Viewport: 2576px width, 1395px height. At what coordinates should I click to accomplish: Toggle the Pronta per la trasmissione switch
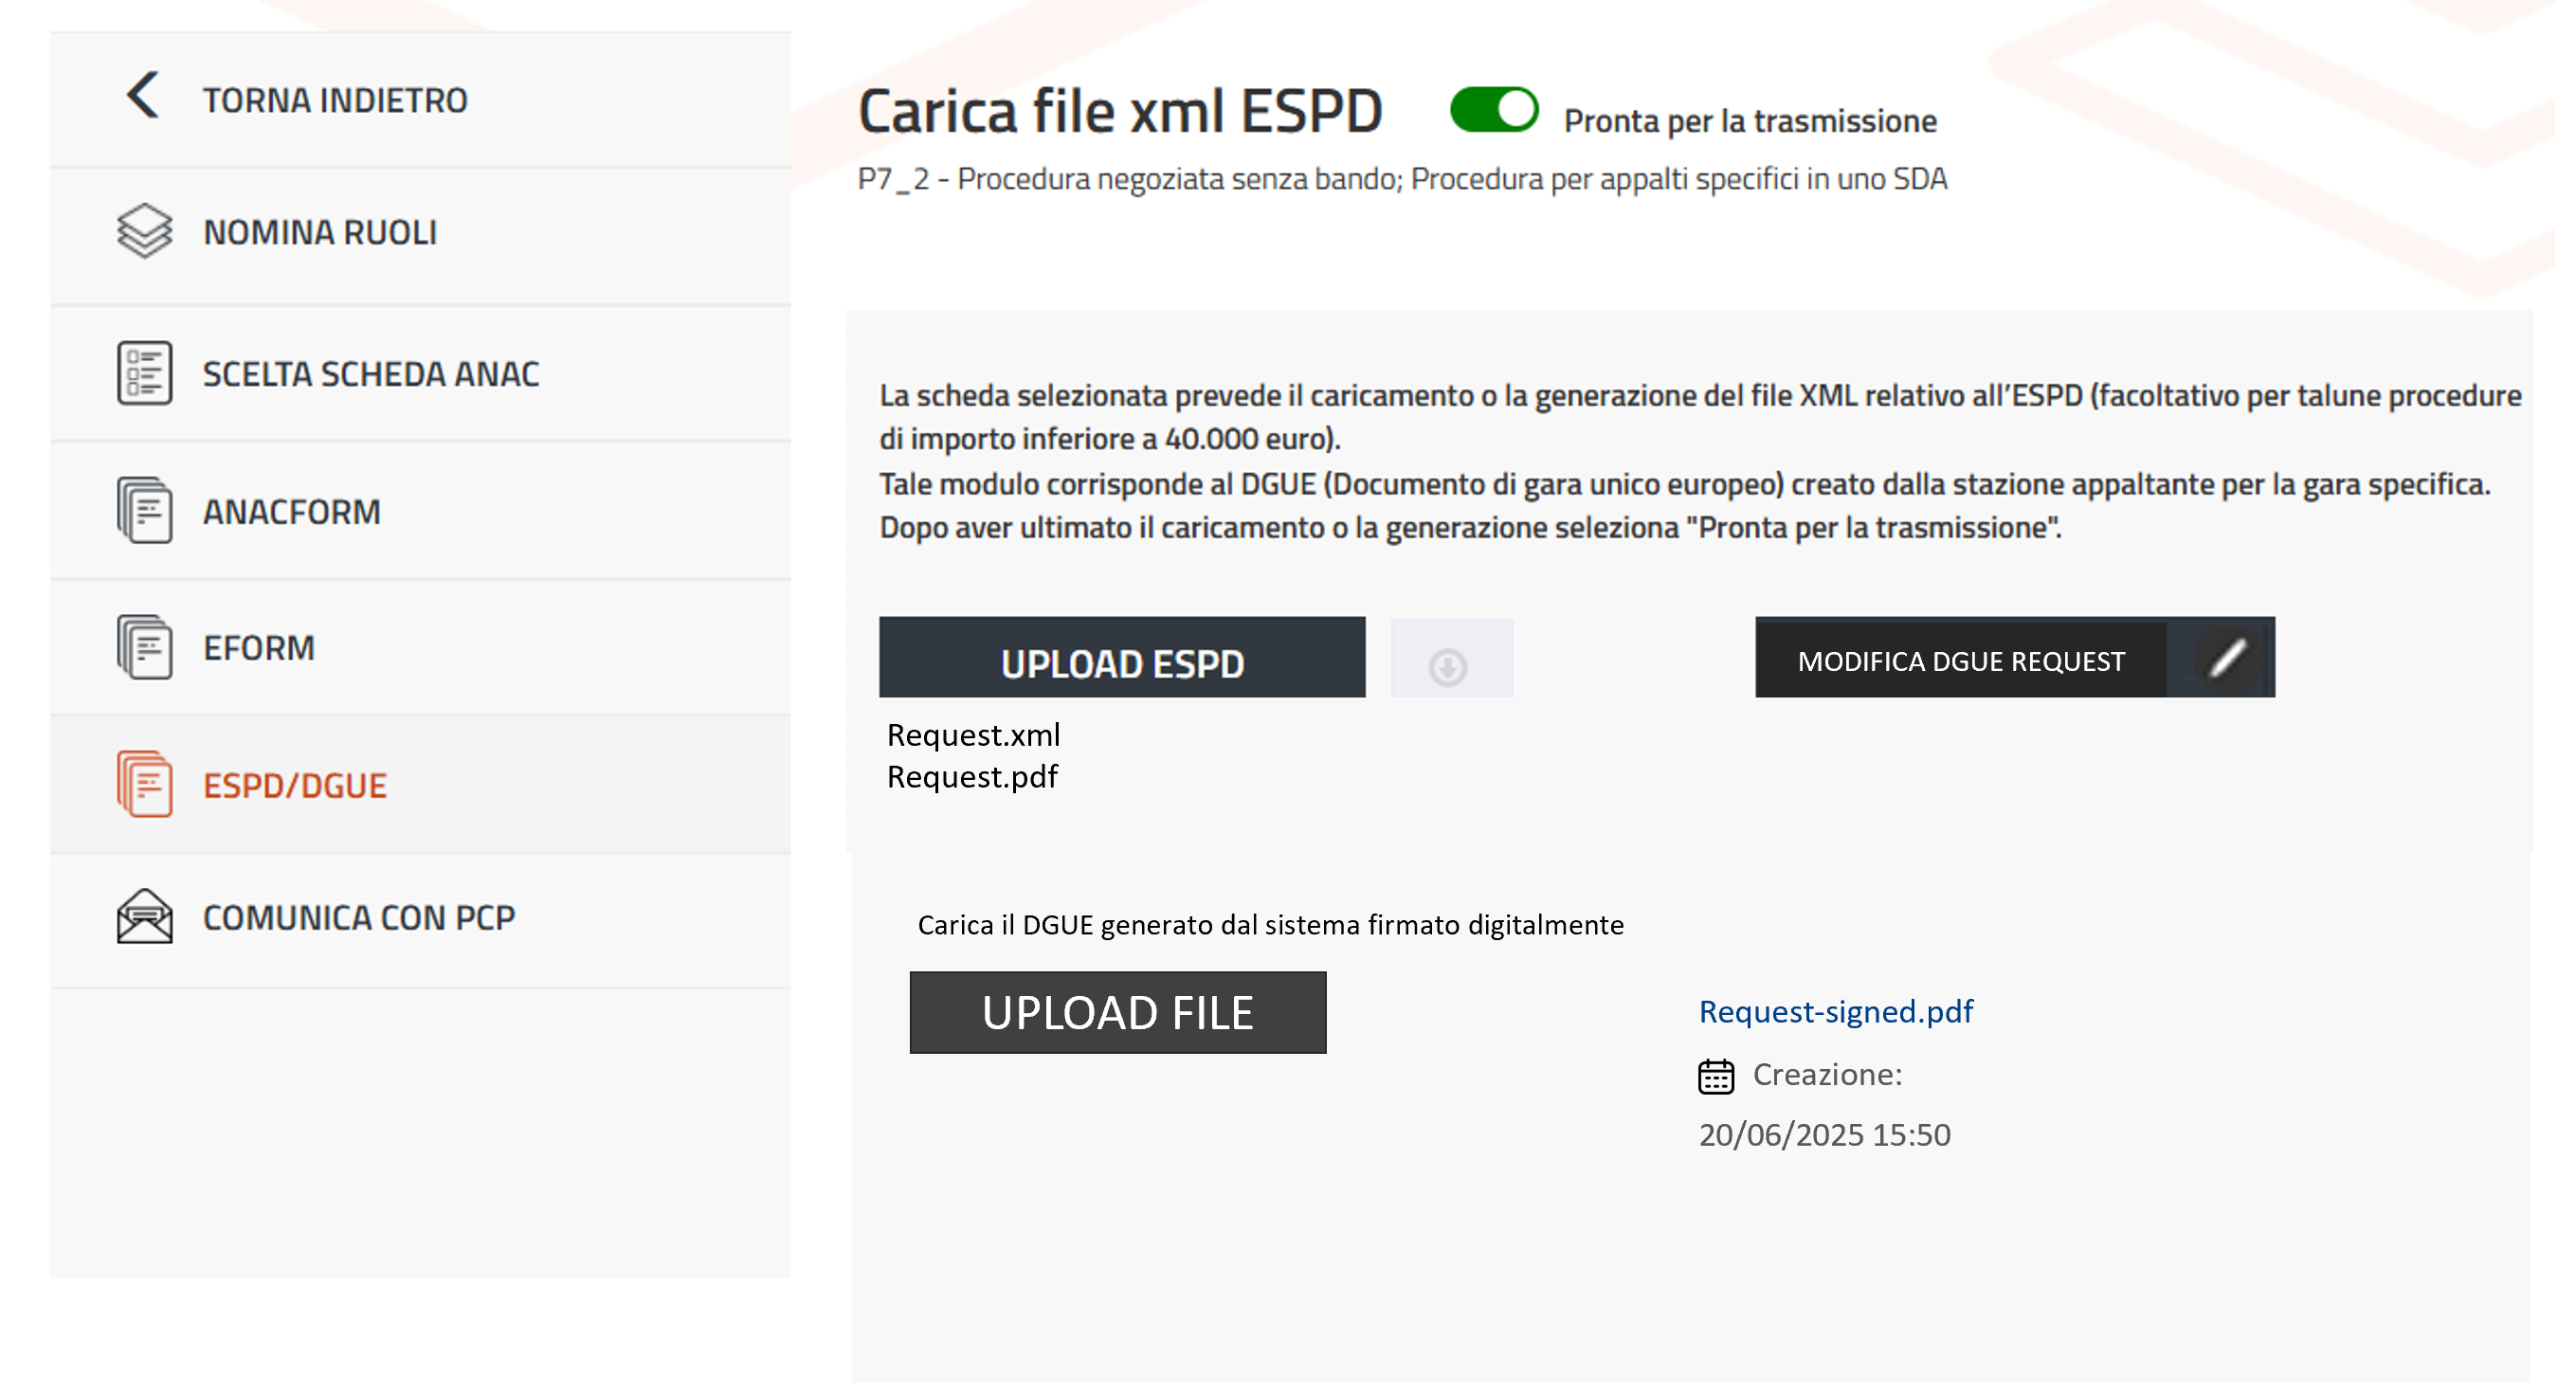pos(1495,111)
